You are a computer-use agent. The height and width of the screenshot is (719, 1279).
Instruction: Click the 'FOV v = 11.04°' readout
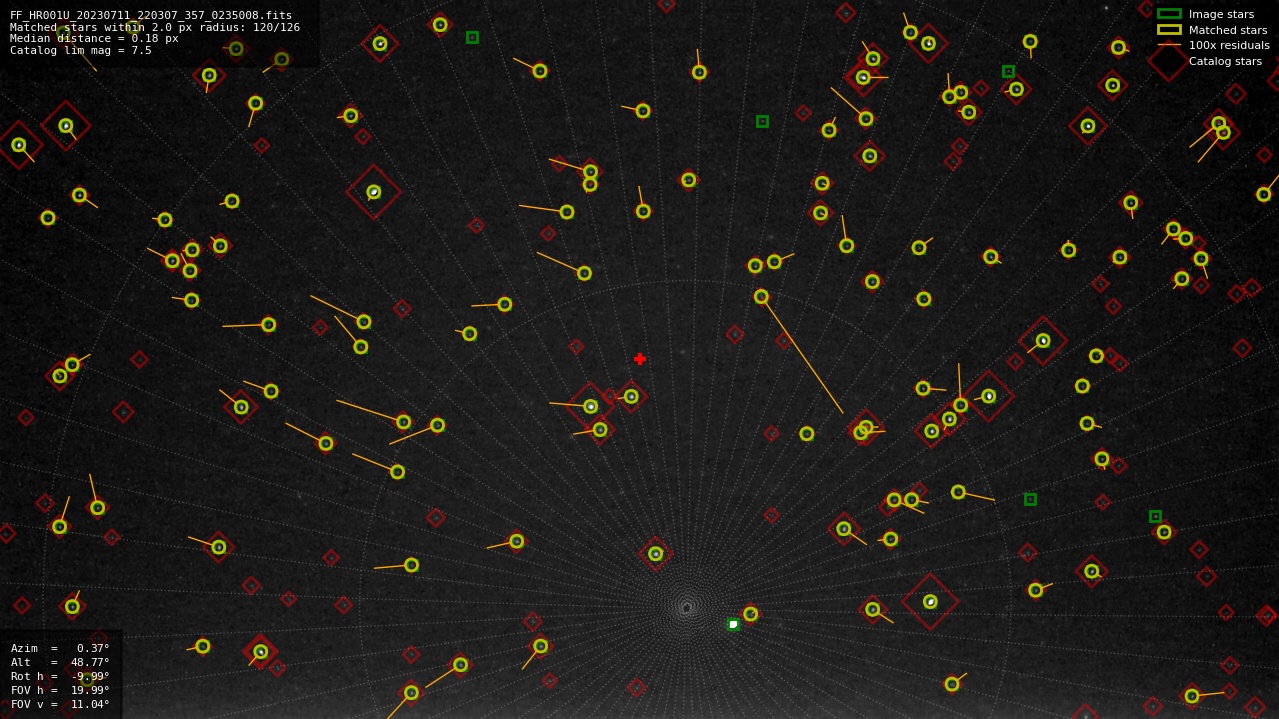(x=60, y=704)
